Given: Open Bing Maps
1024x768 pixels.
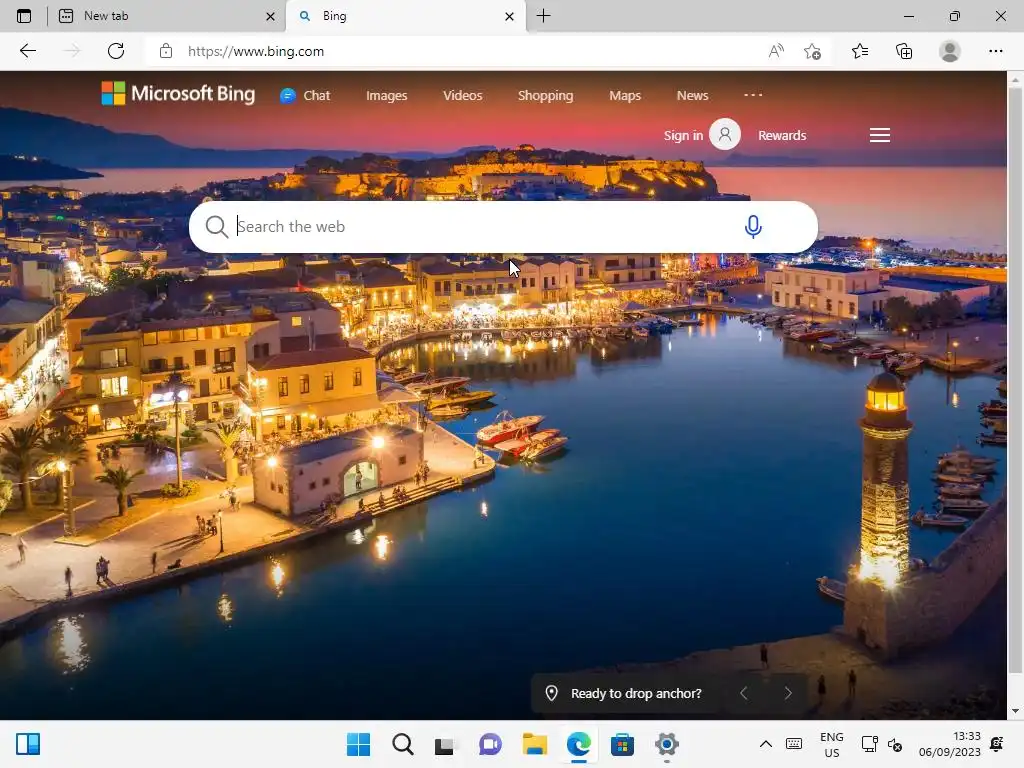Looking at the screenshot, I should (625, 95).
